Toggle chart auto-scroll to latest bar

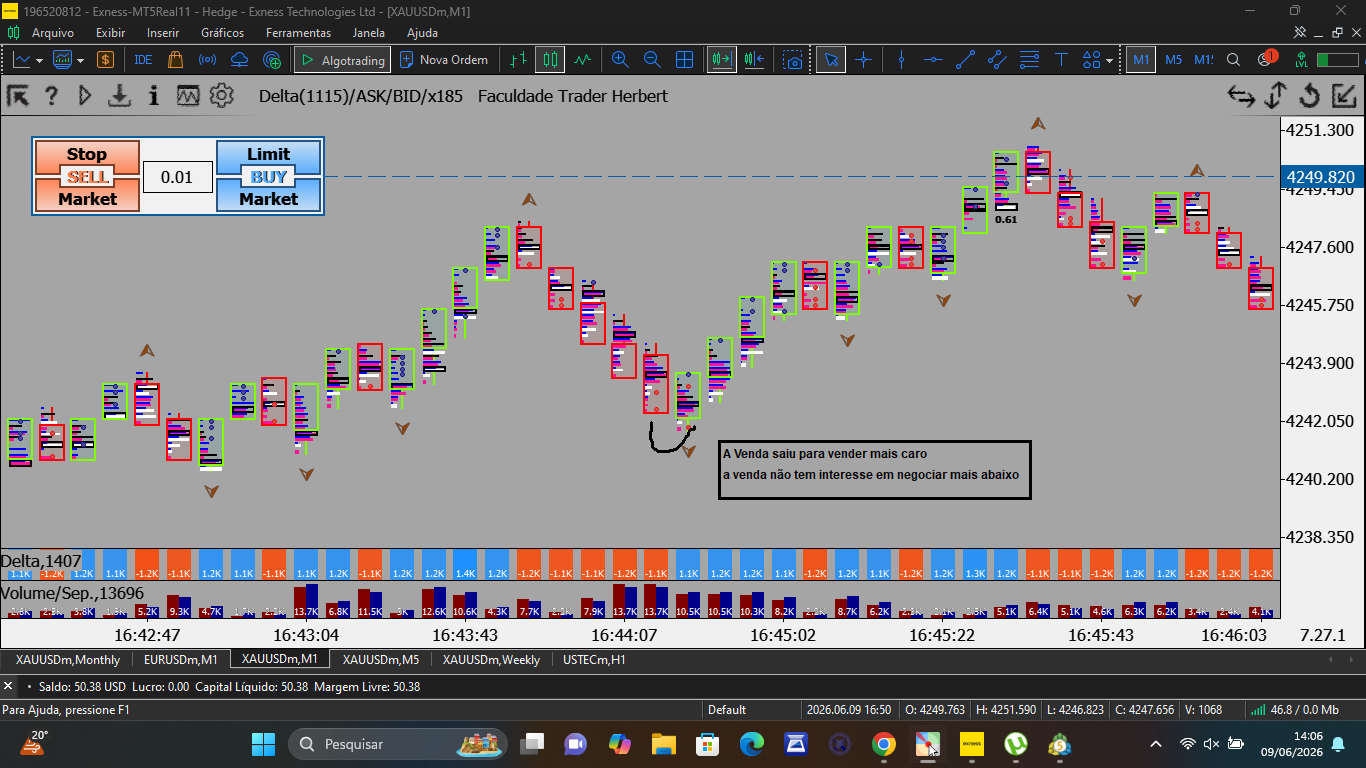tap(721, 60)
